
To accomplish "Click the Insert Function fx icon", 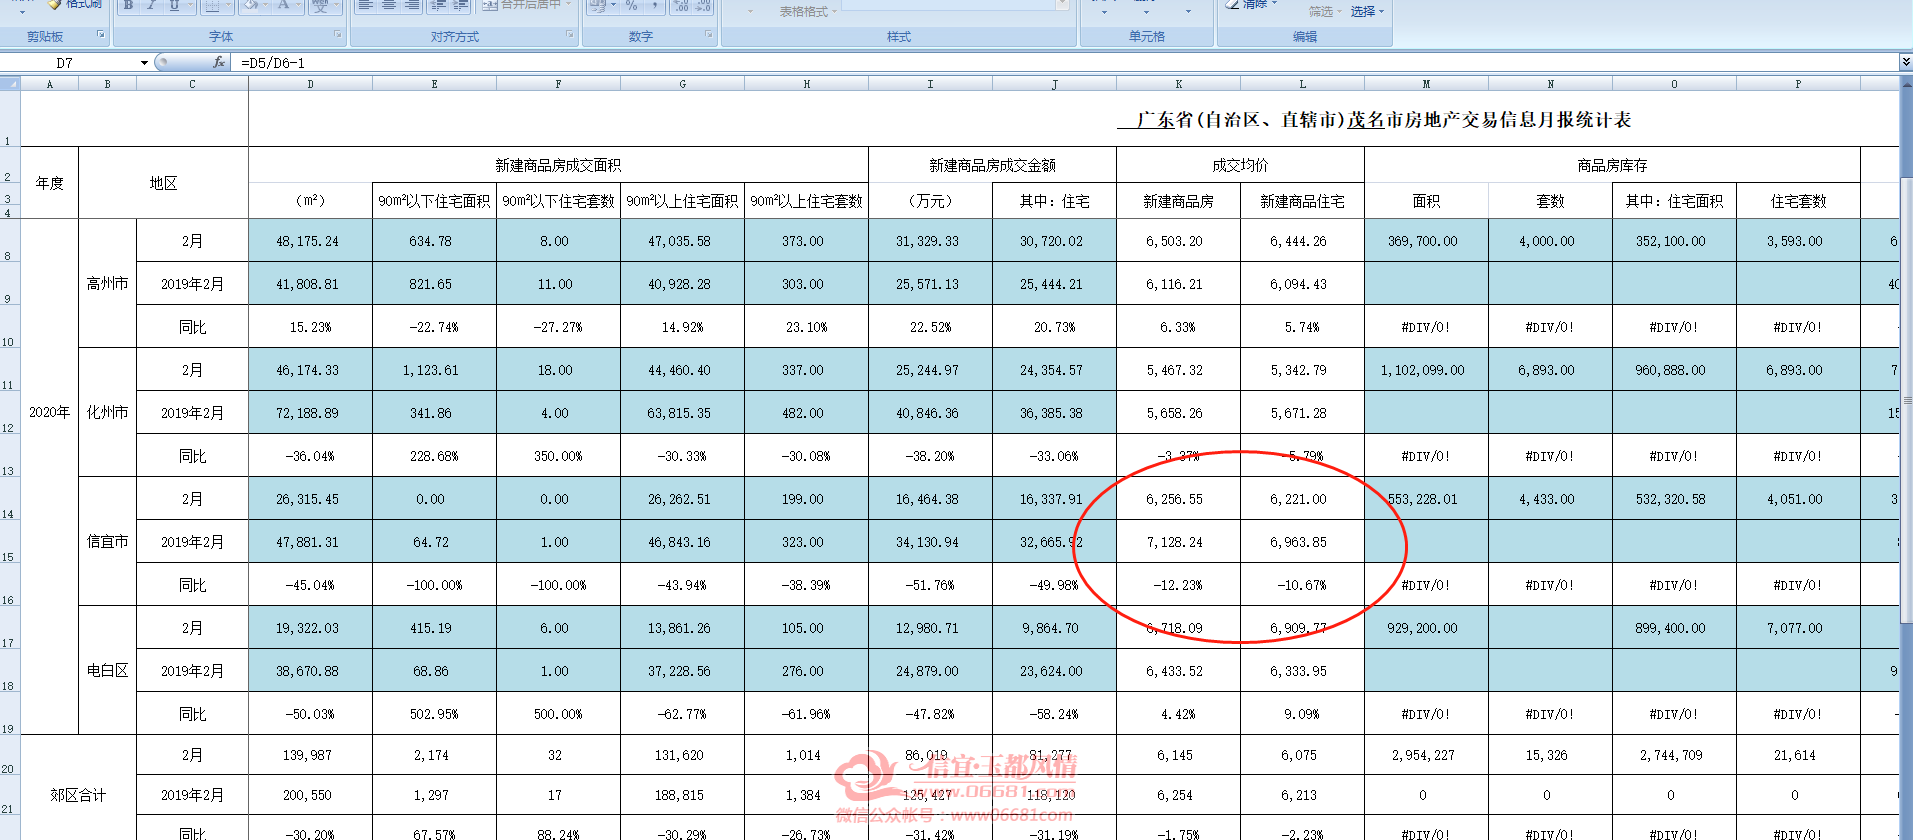I will [x=219, y=62].
